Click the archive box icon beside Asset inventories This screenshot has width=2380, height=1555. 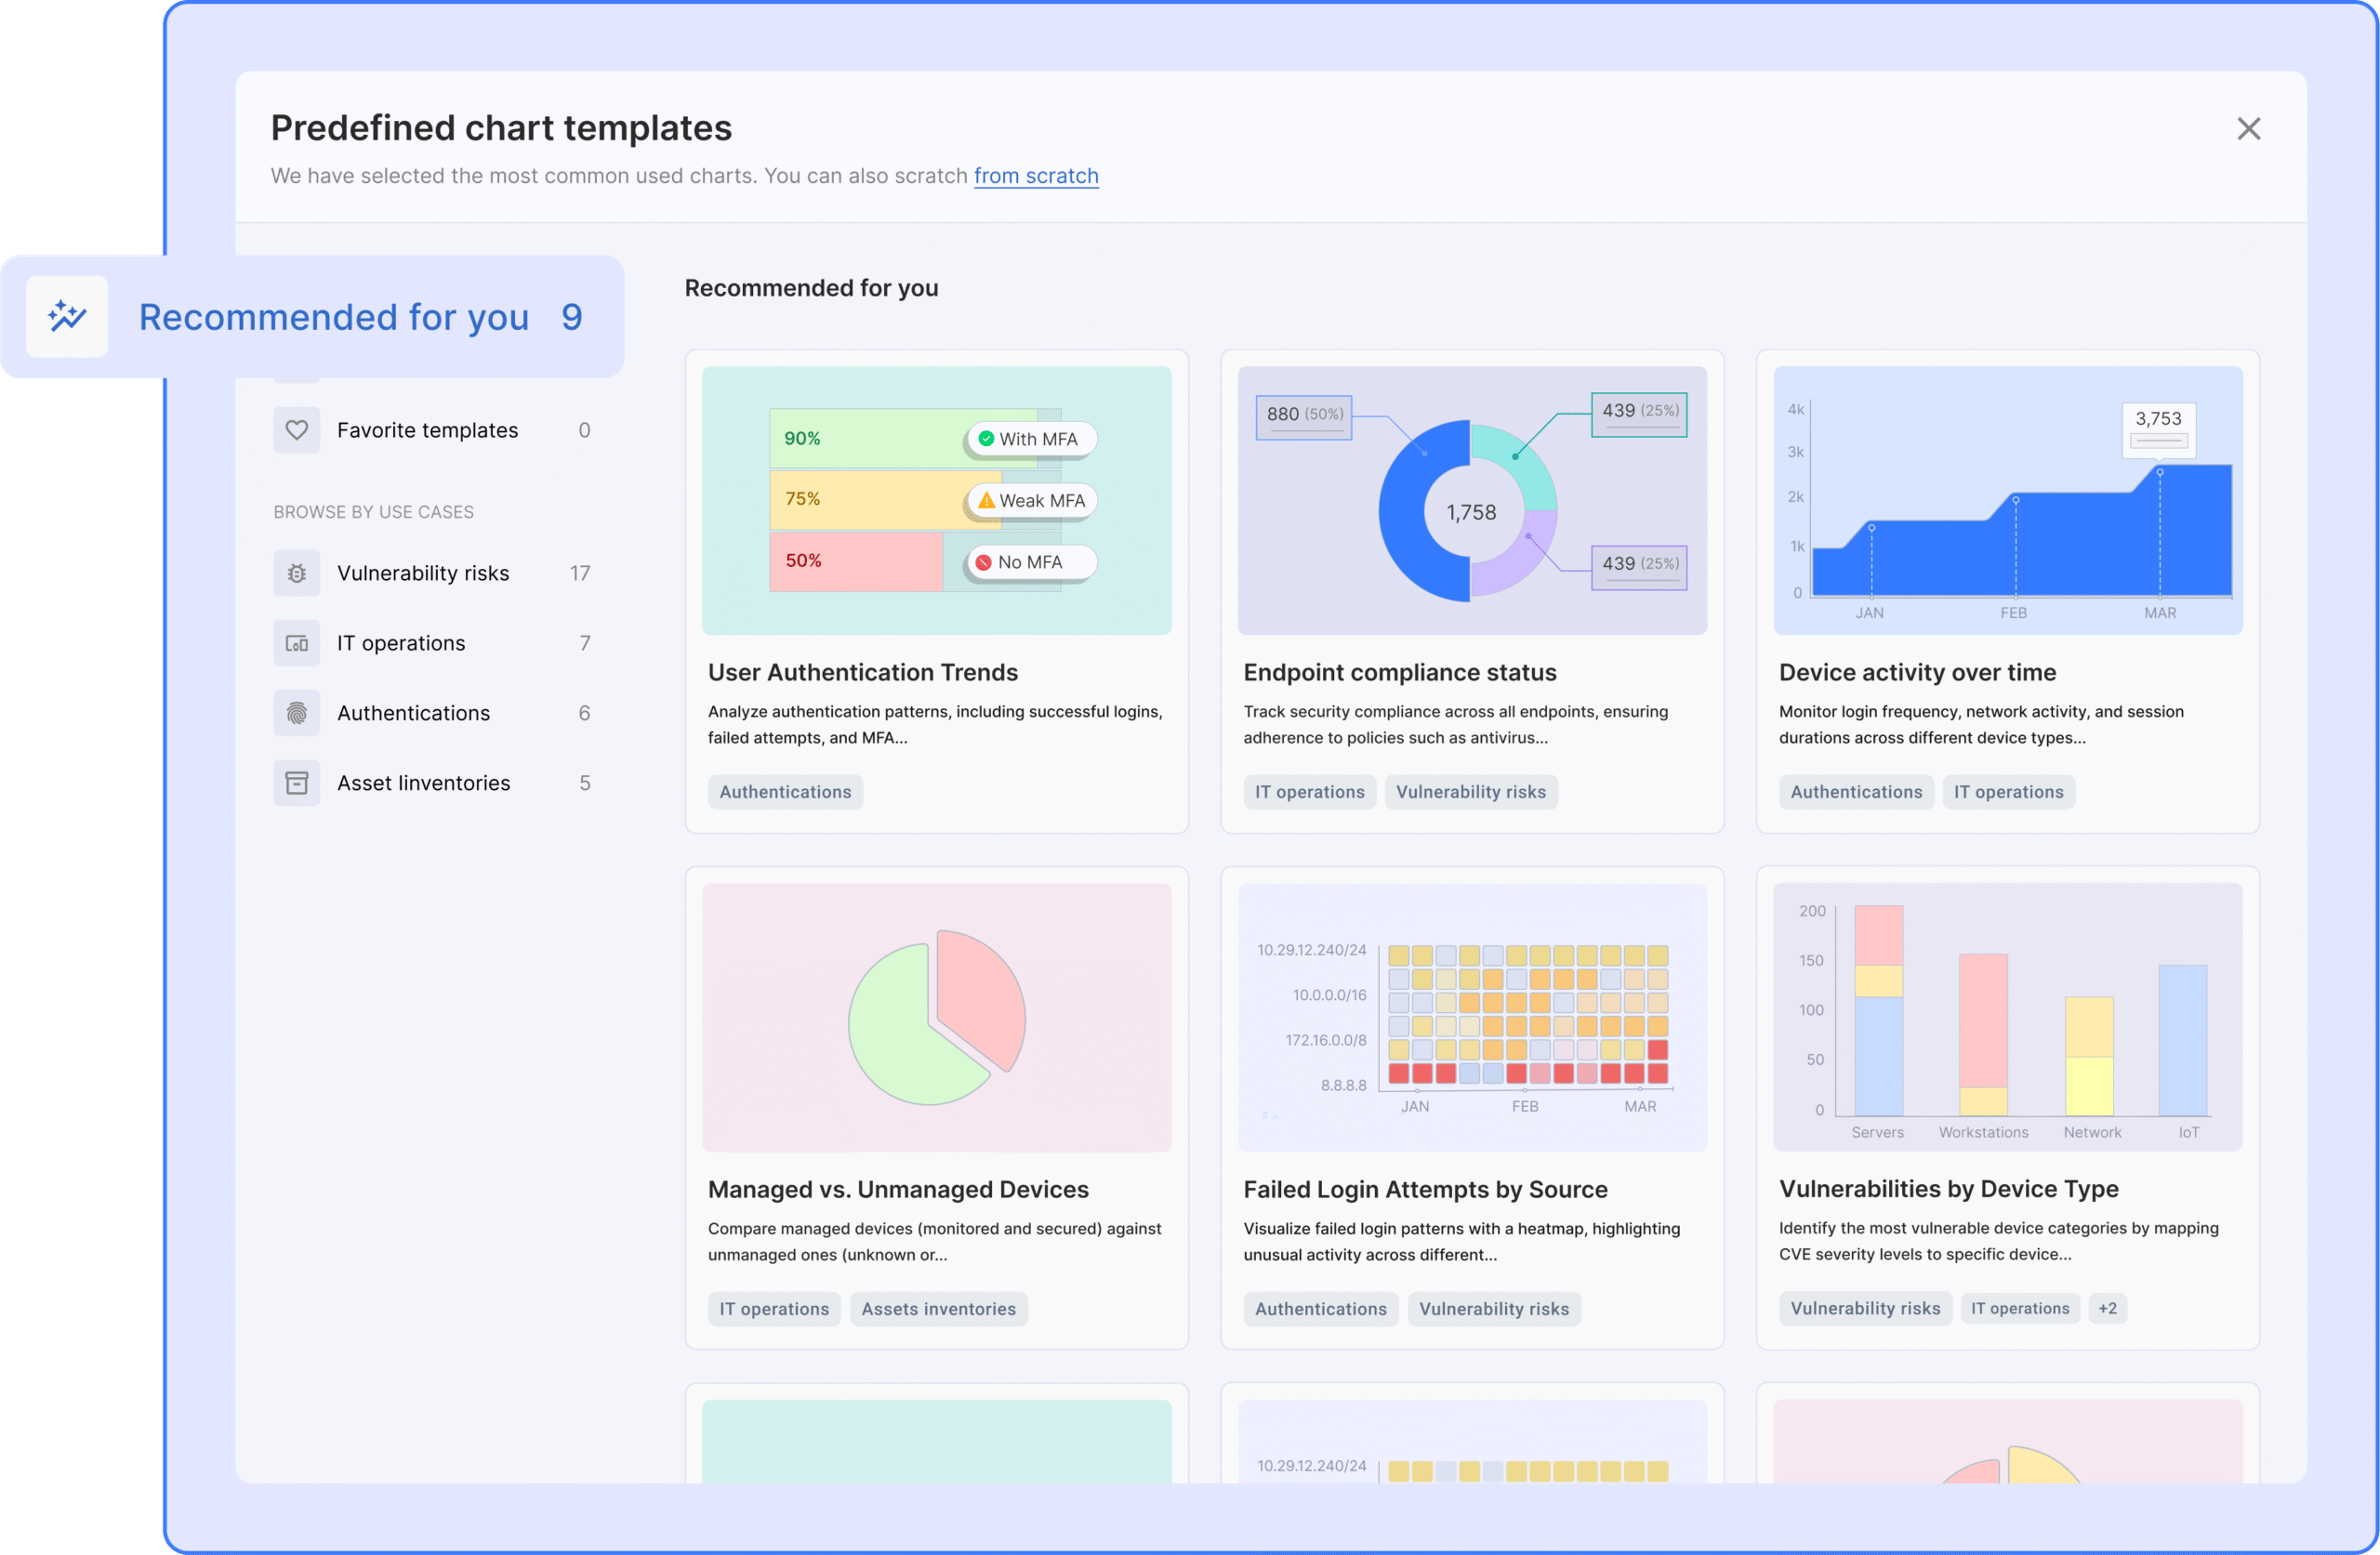[x=297, y=783]
